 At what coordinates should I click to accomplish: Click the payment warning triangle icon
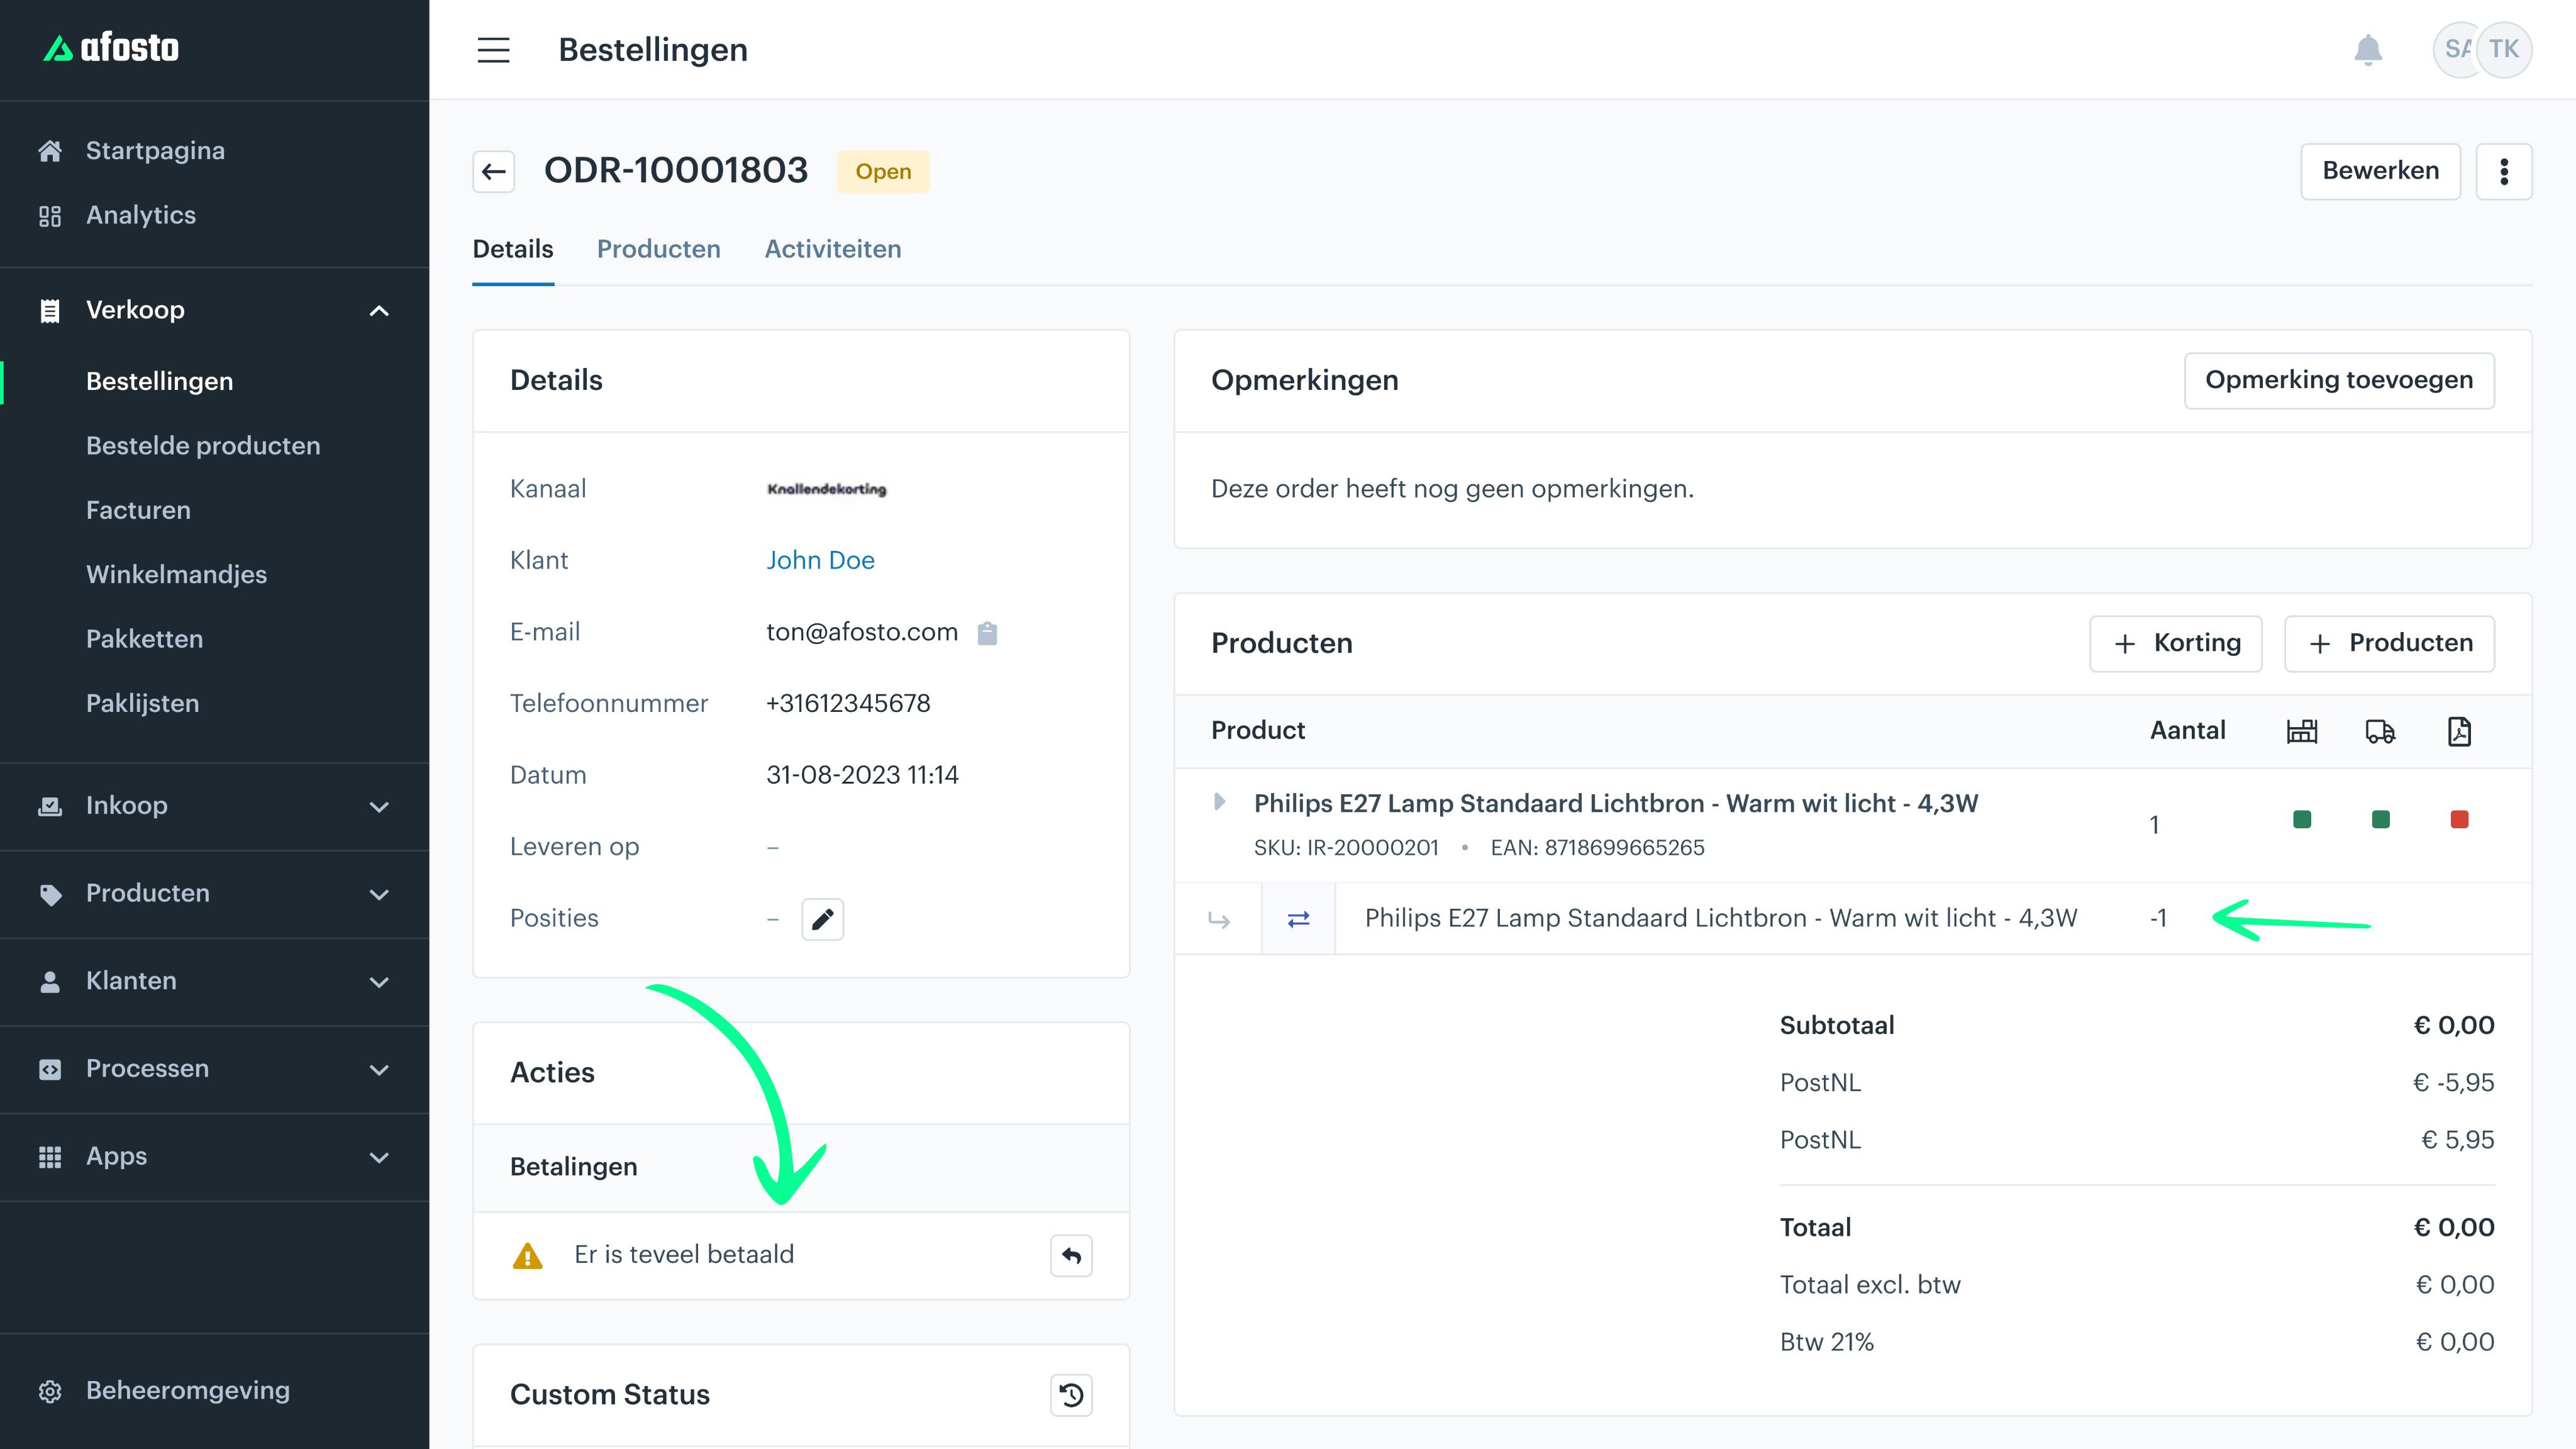527,1255
